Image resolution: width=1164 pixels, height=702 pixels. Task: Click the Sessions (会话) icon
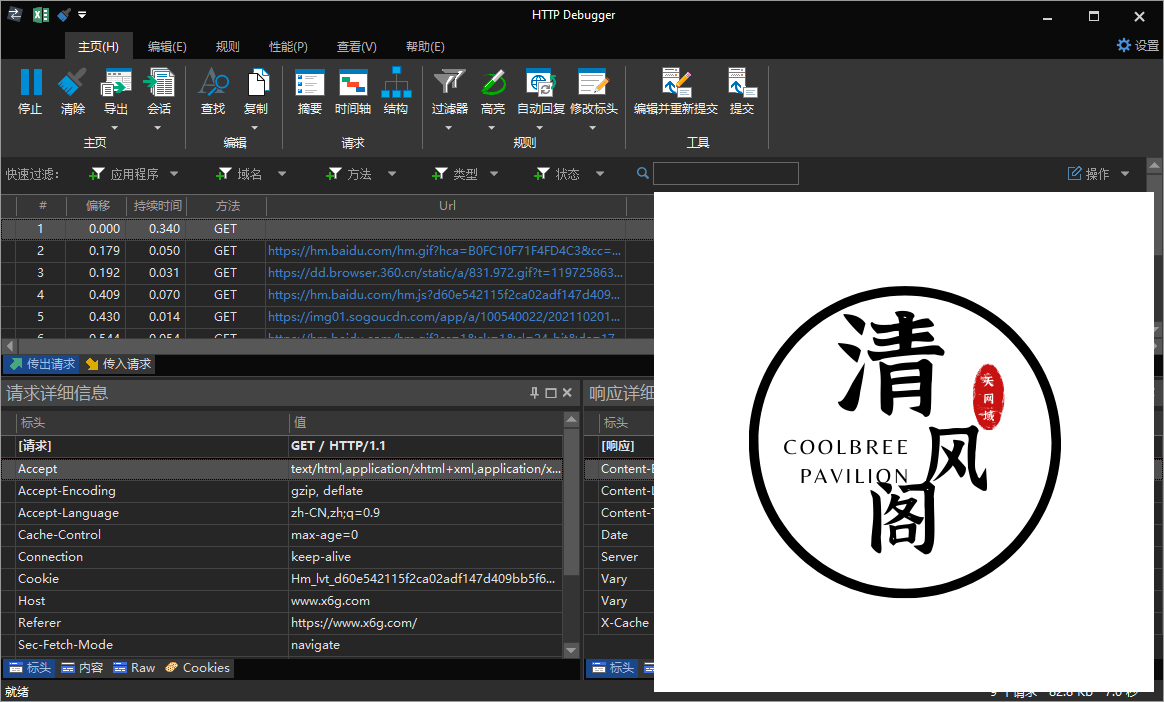click(159, 83)
